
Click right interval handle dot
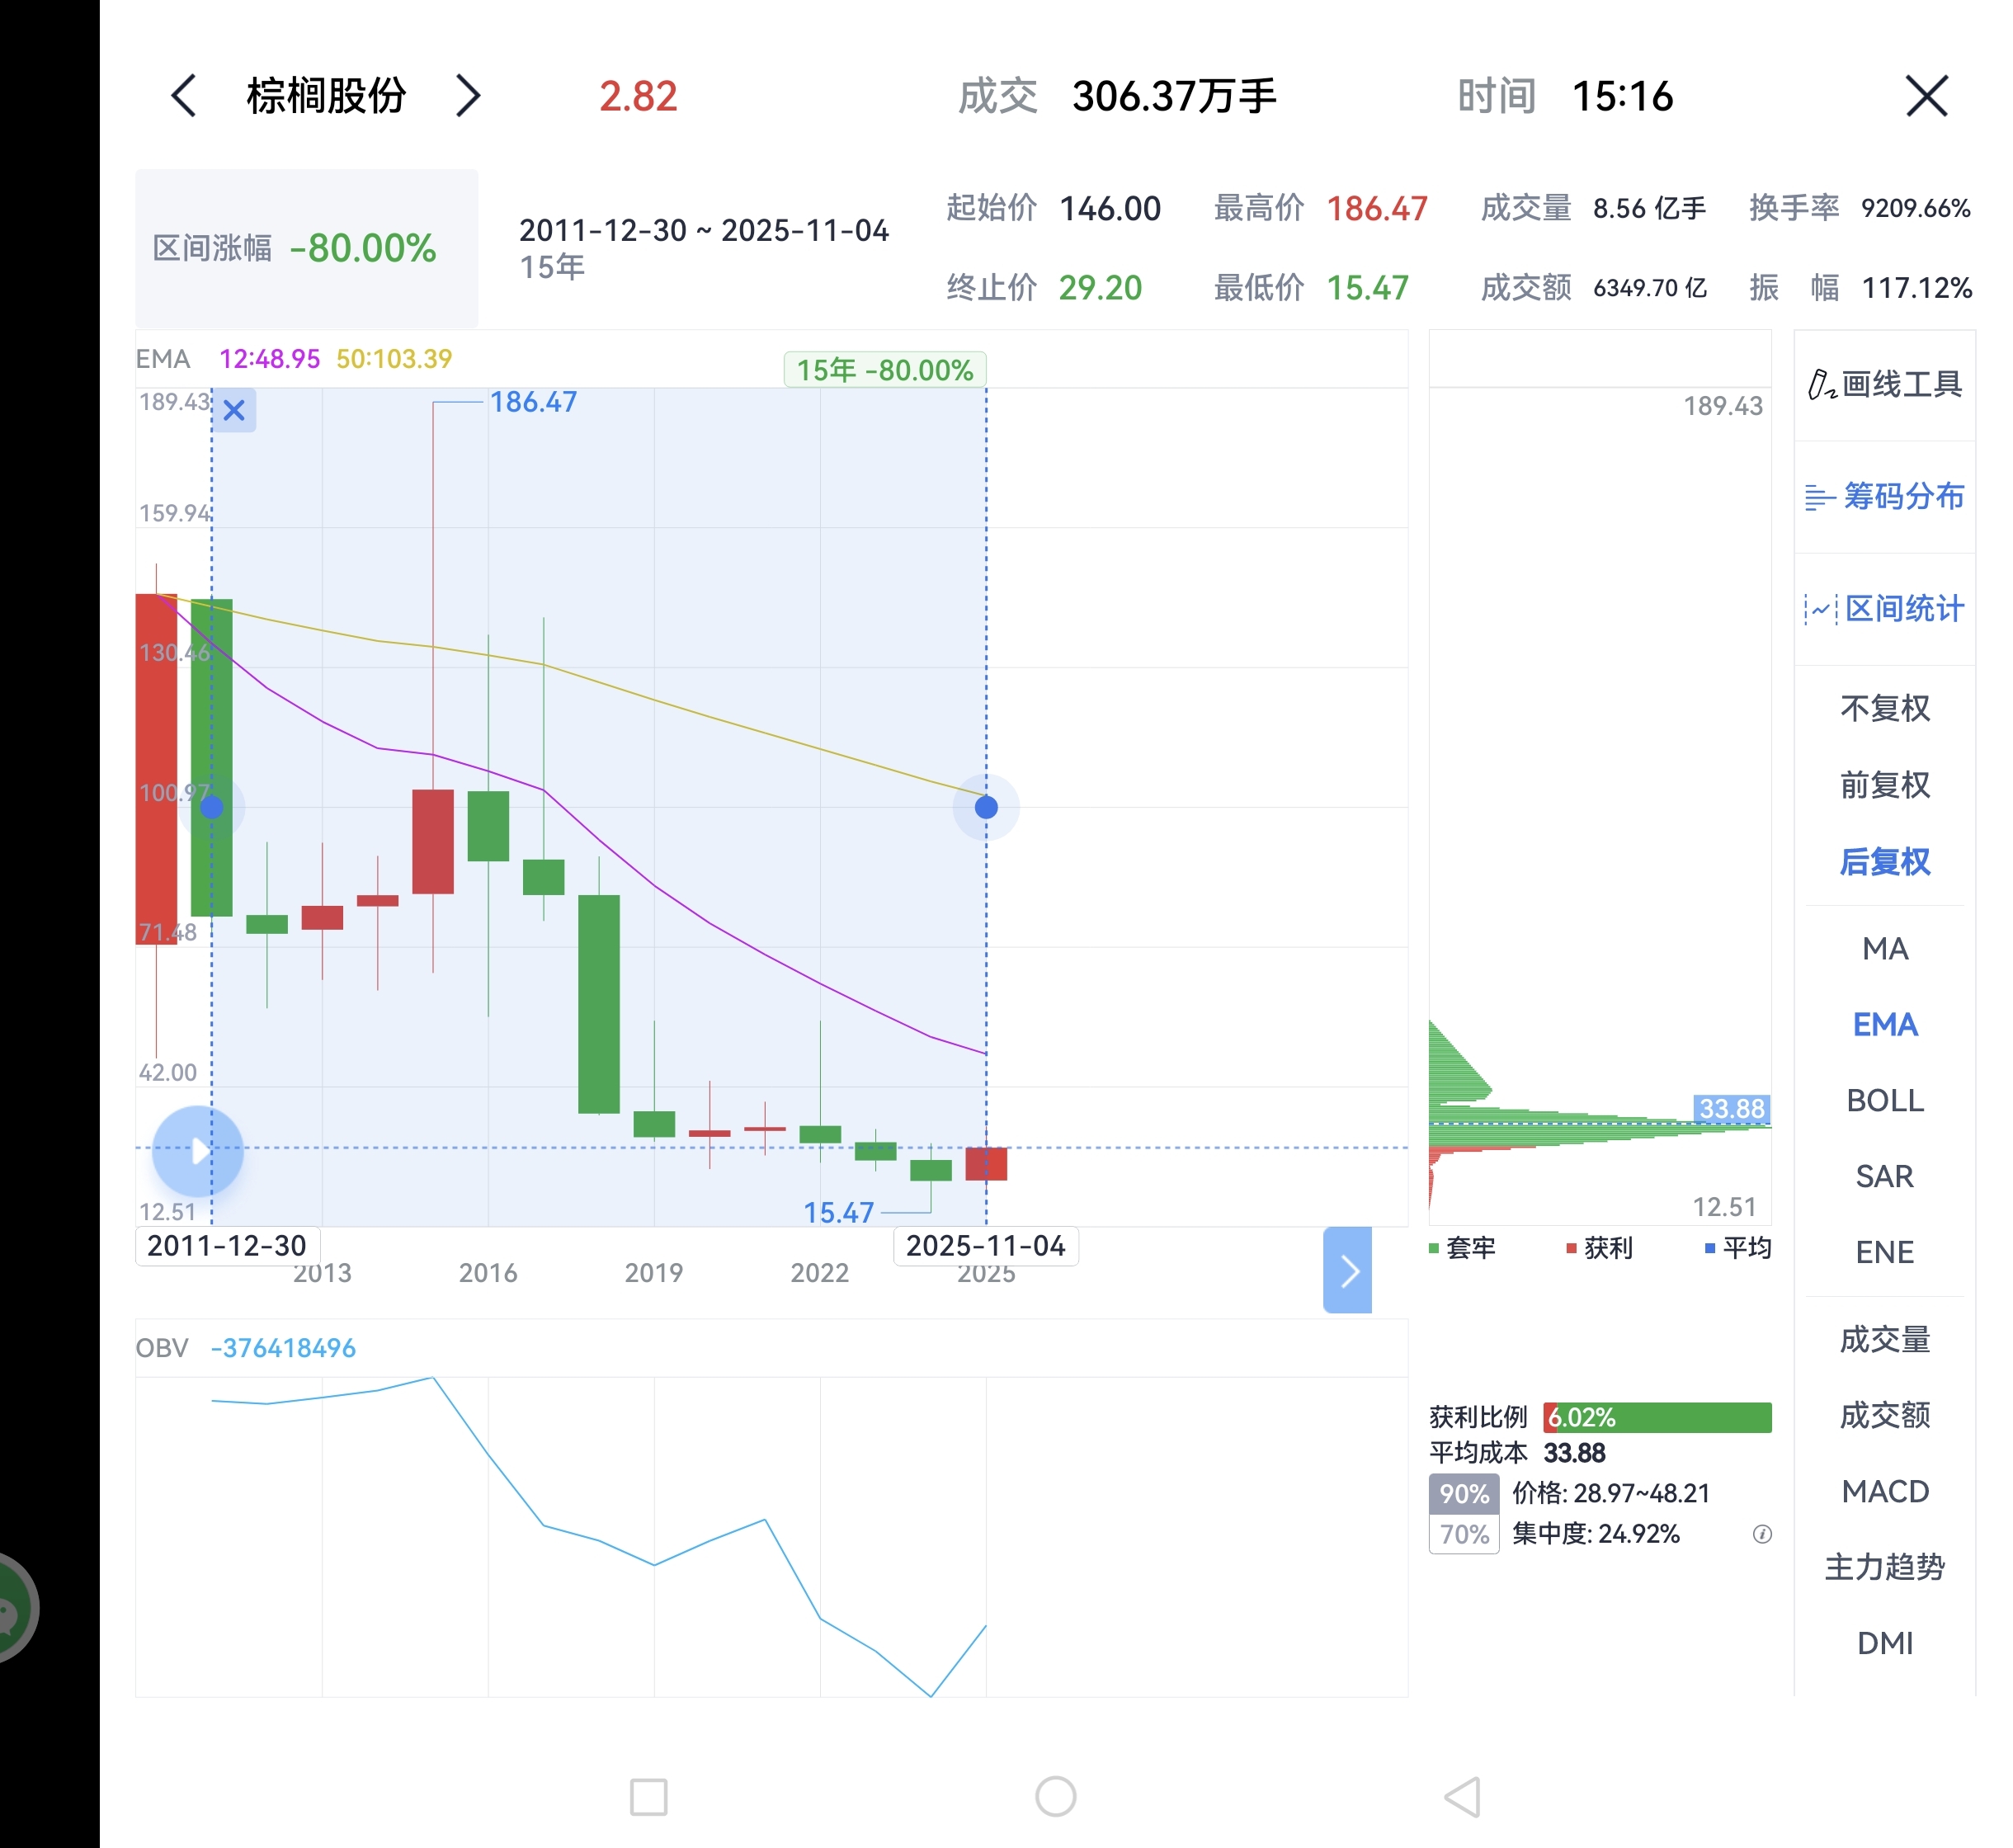pos(986,807)
